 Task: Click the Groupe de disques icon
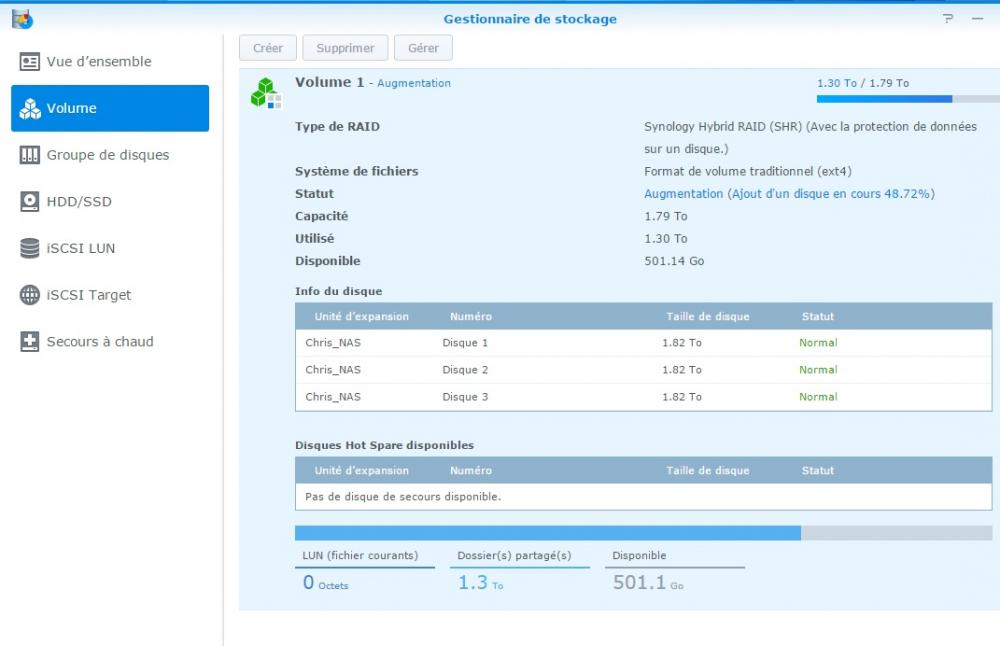point(30,155)
